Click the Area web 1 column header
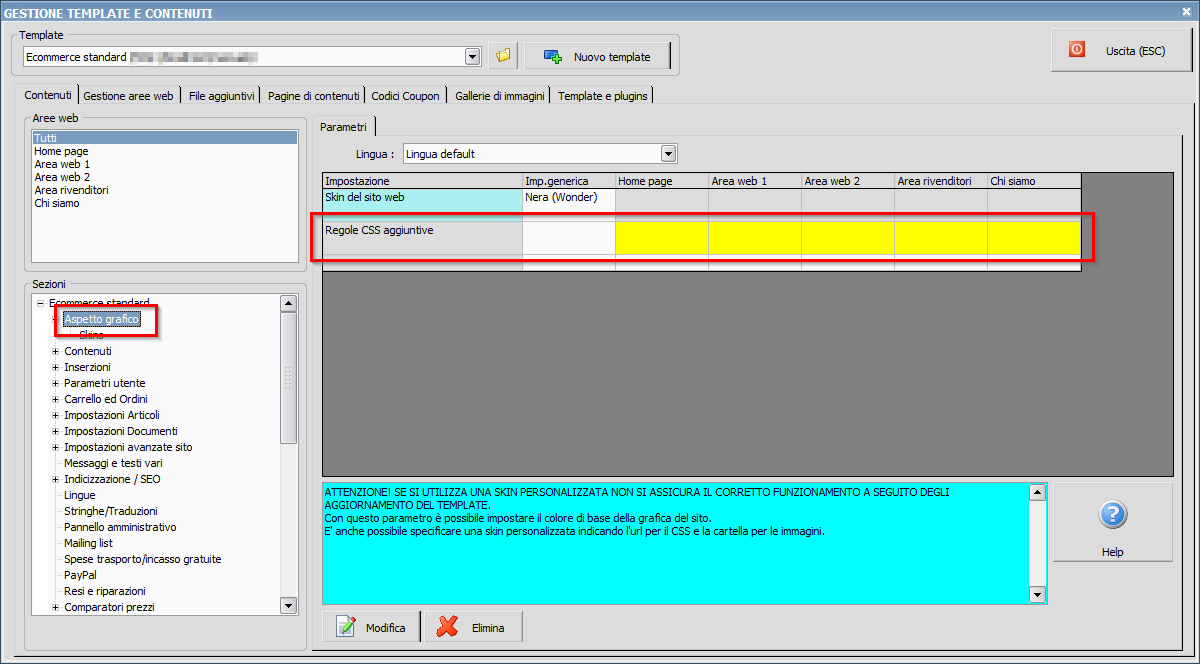 [x=754, y=181]
